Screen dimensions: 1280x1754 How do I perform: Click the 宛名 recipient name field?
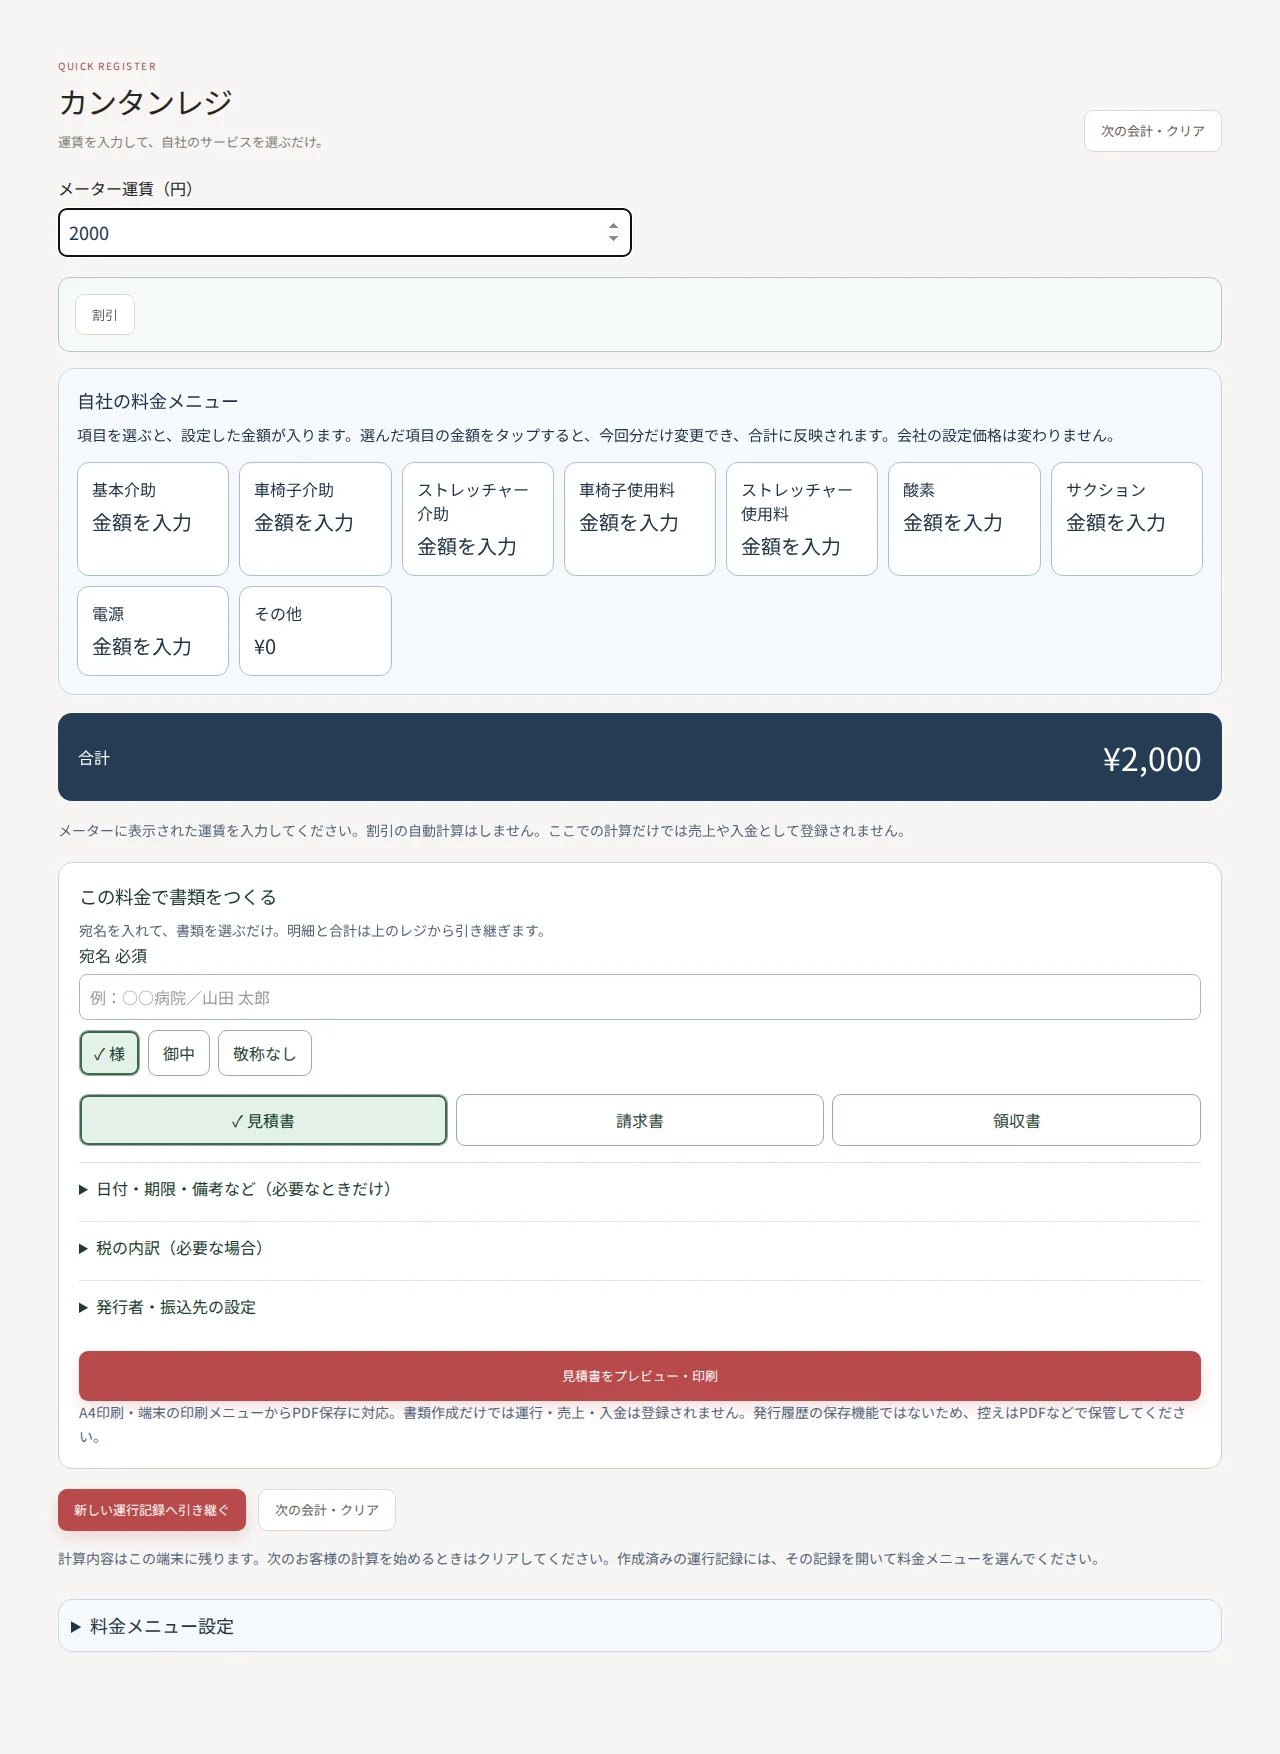click(640, 997)
